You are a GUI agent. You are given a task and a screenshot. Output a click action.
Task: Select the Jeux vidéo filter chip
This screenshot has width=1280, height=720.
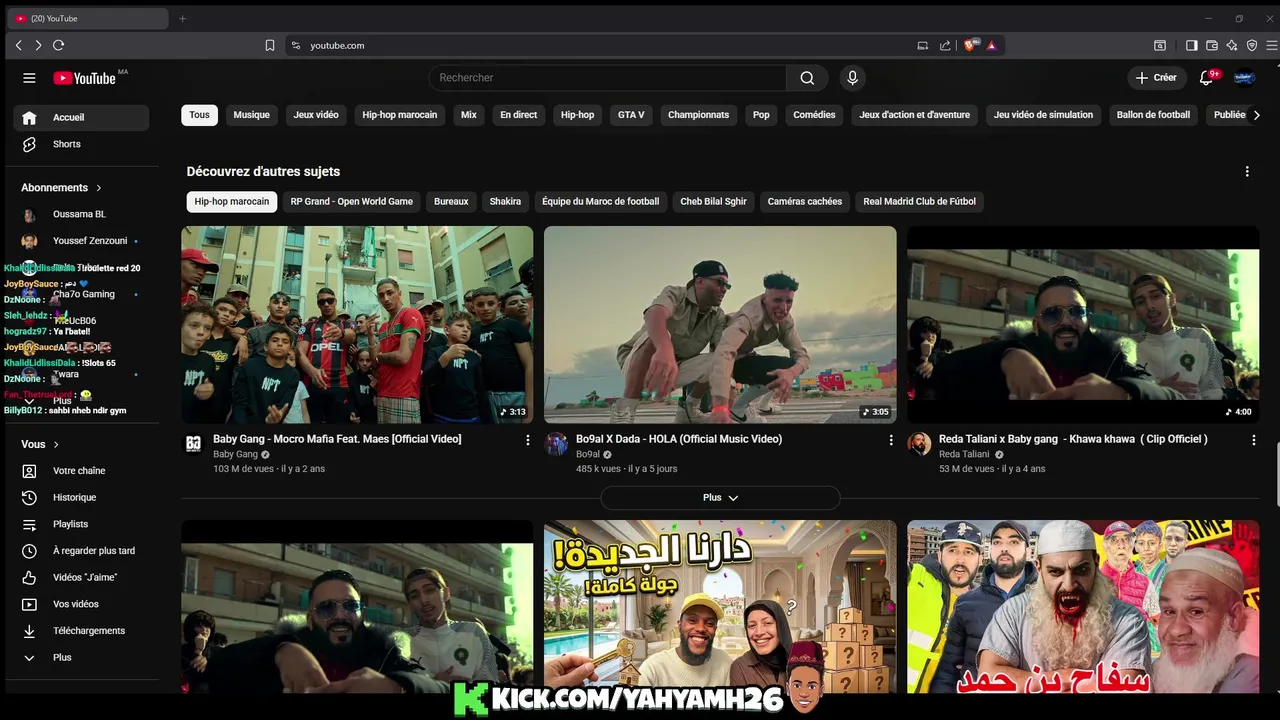316,115
